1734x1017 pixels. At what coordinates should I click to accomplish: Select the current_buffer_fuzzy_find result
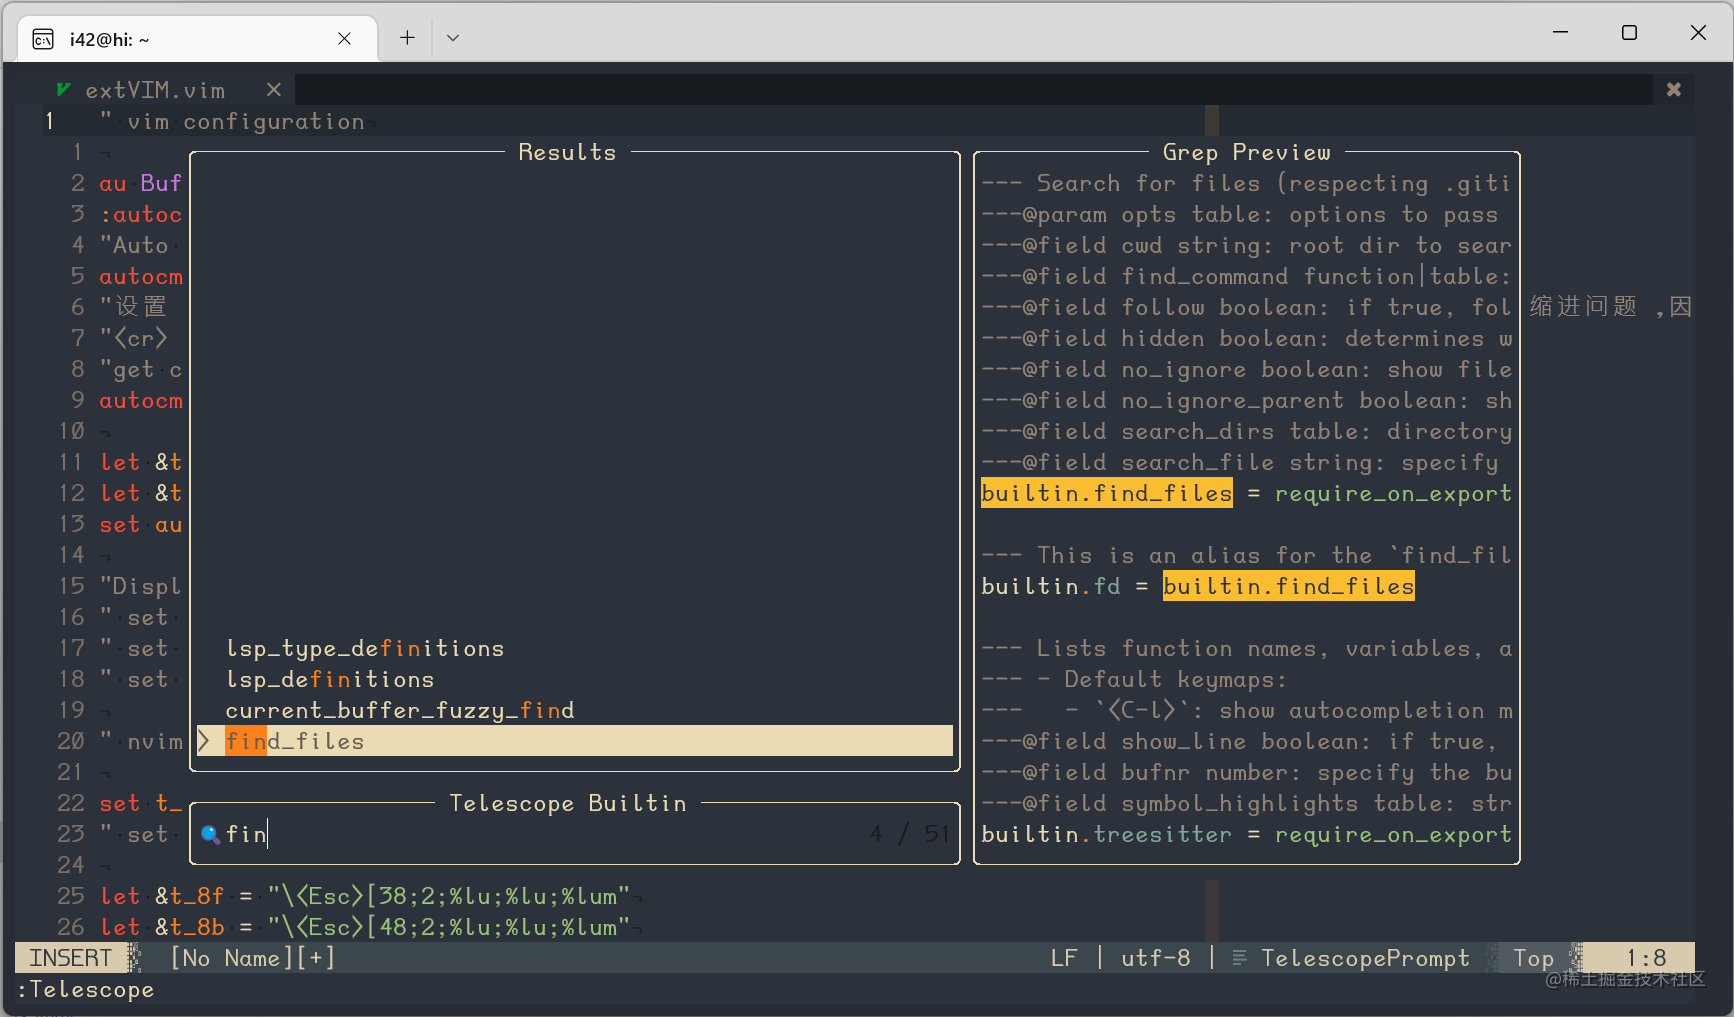(400, 710)
